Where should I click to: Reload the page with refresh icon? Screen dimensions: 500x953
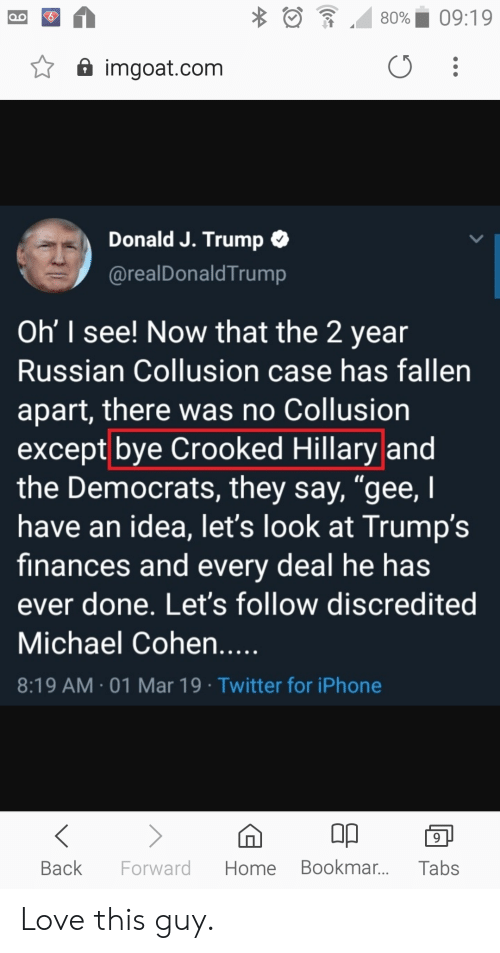(399, 67)
